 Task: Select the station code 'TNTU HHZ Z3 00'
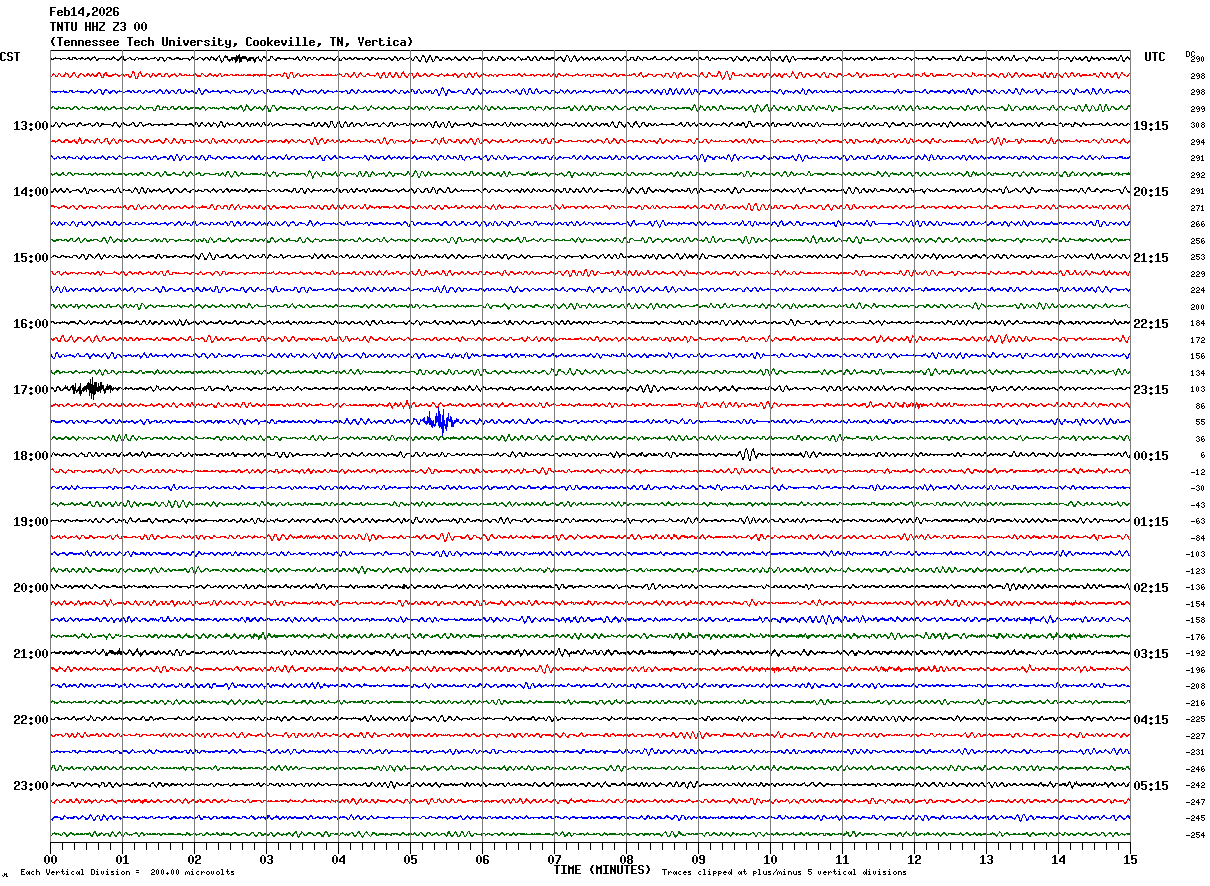(98, 27)
